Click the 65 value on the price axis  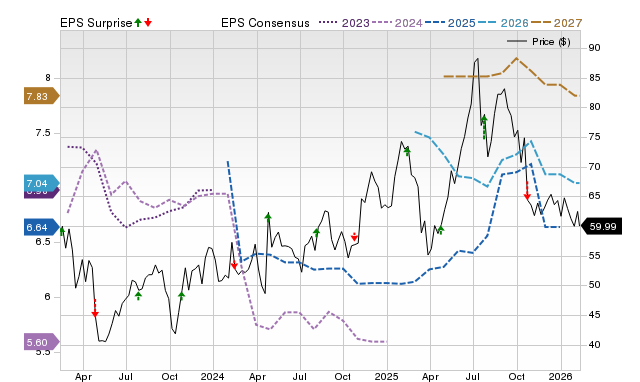click(x=595, y=196)
